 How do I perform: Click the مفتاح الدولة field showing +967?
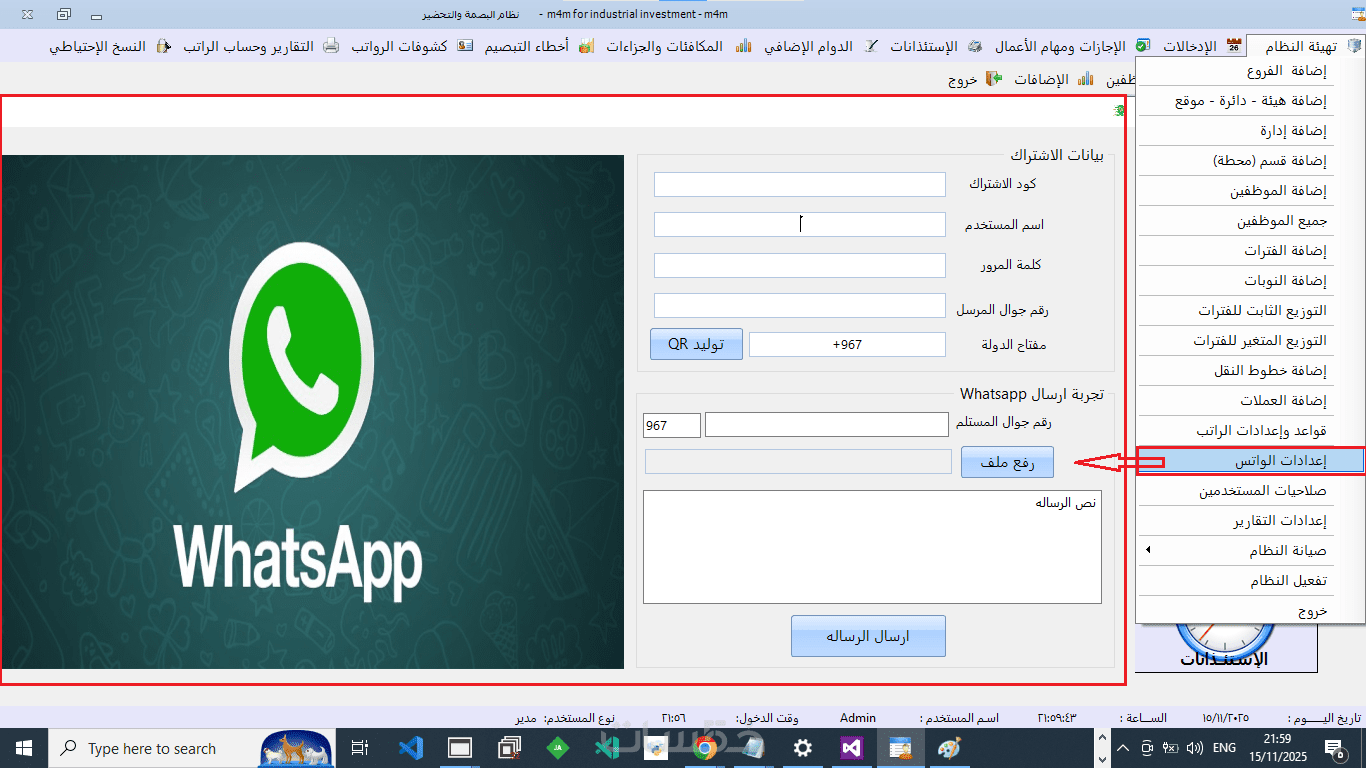pos(847,344)
